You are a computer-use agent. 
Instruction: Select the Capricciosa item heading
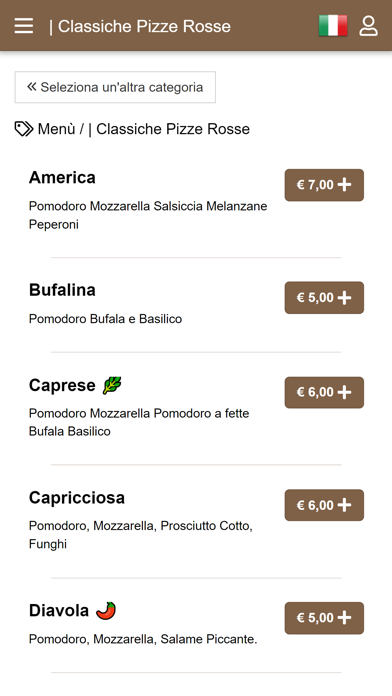pyautogui.click(x=77, y=498)
